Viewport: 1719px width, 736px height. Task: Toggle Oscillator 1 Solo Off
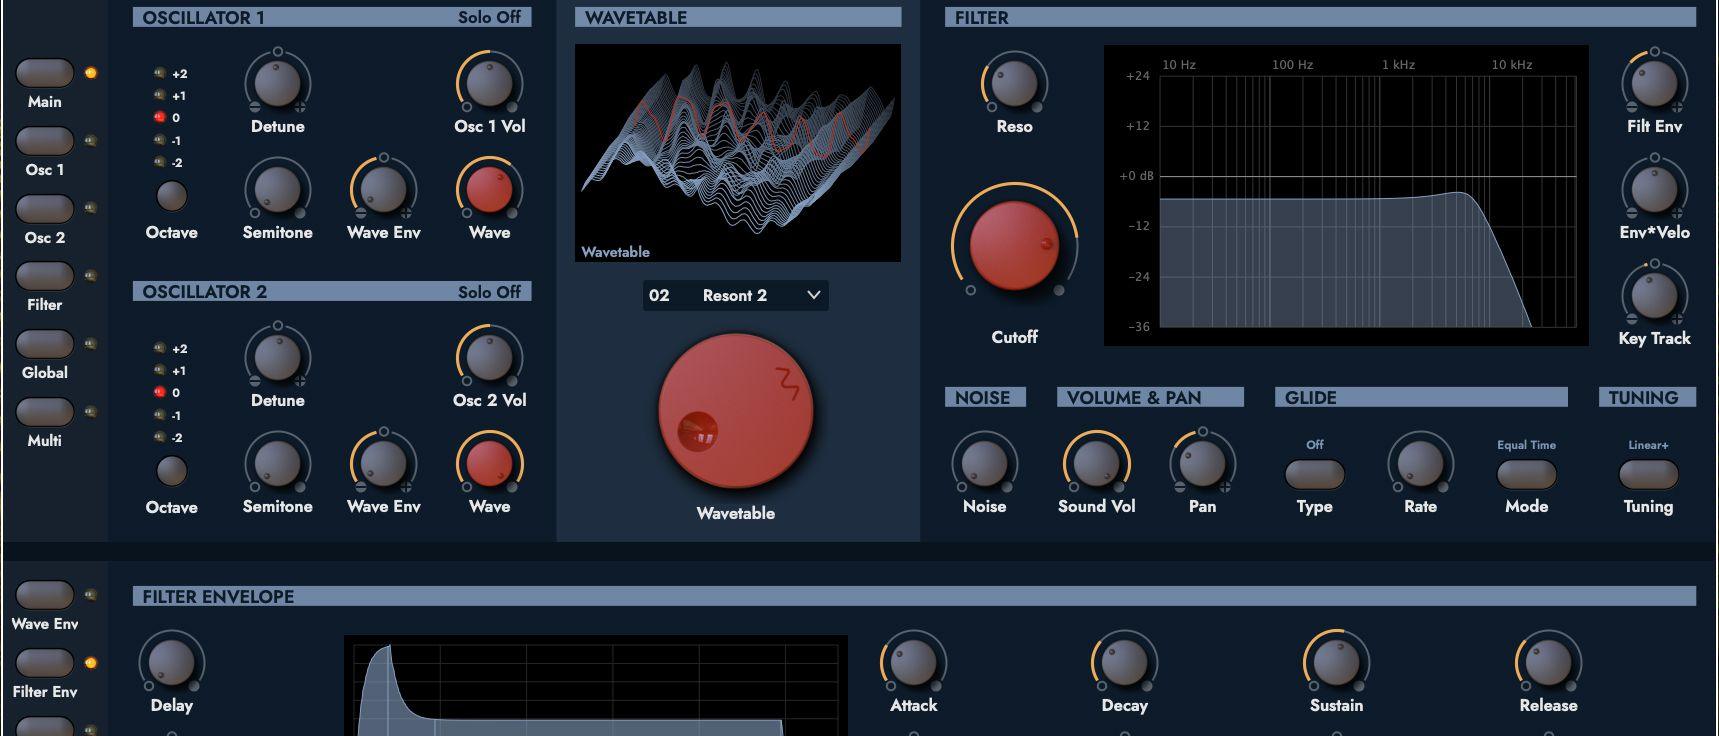point(489,17)
